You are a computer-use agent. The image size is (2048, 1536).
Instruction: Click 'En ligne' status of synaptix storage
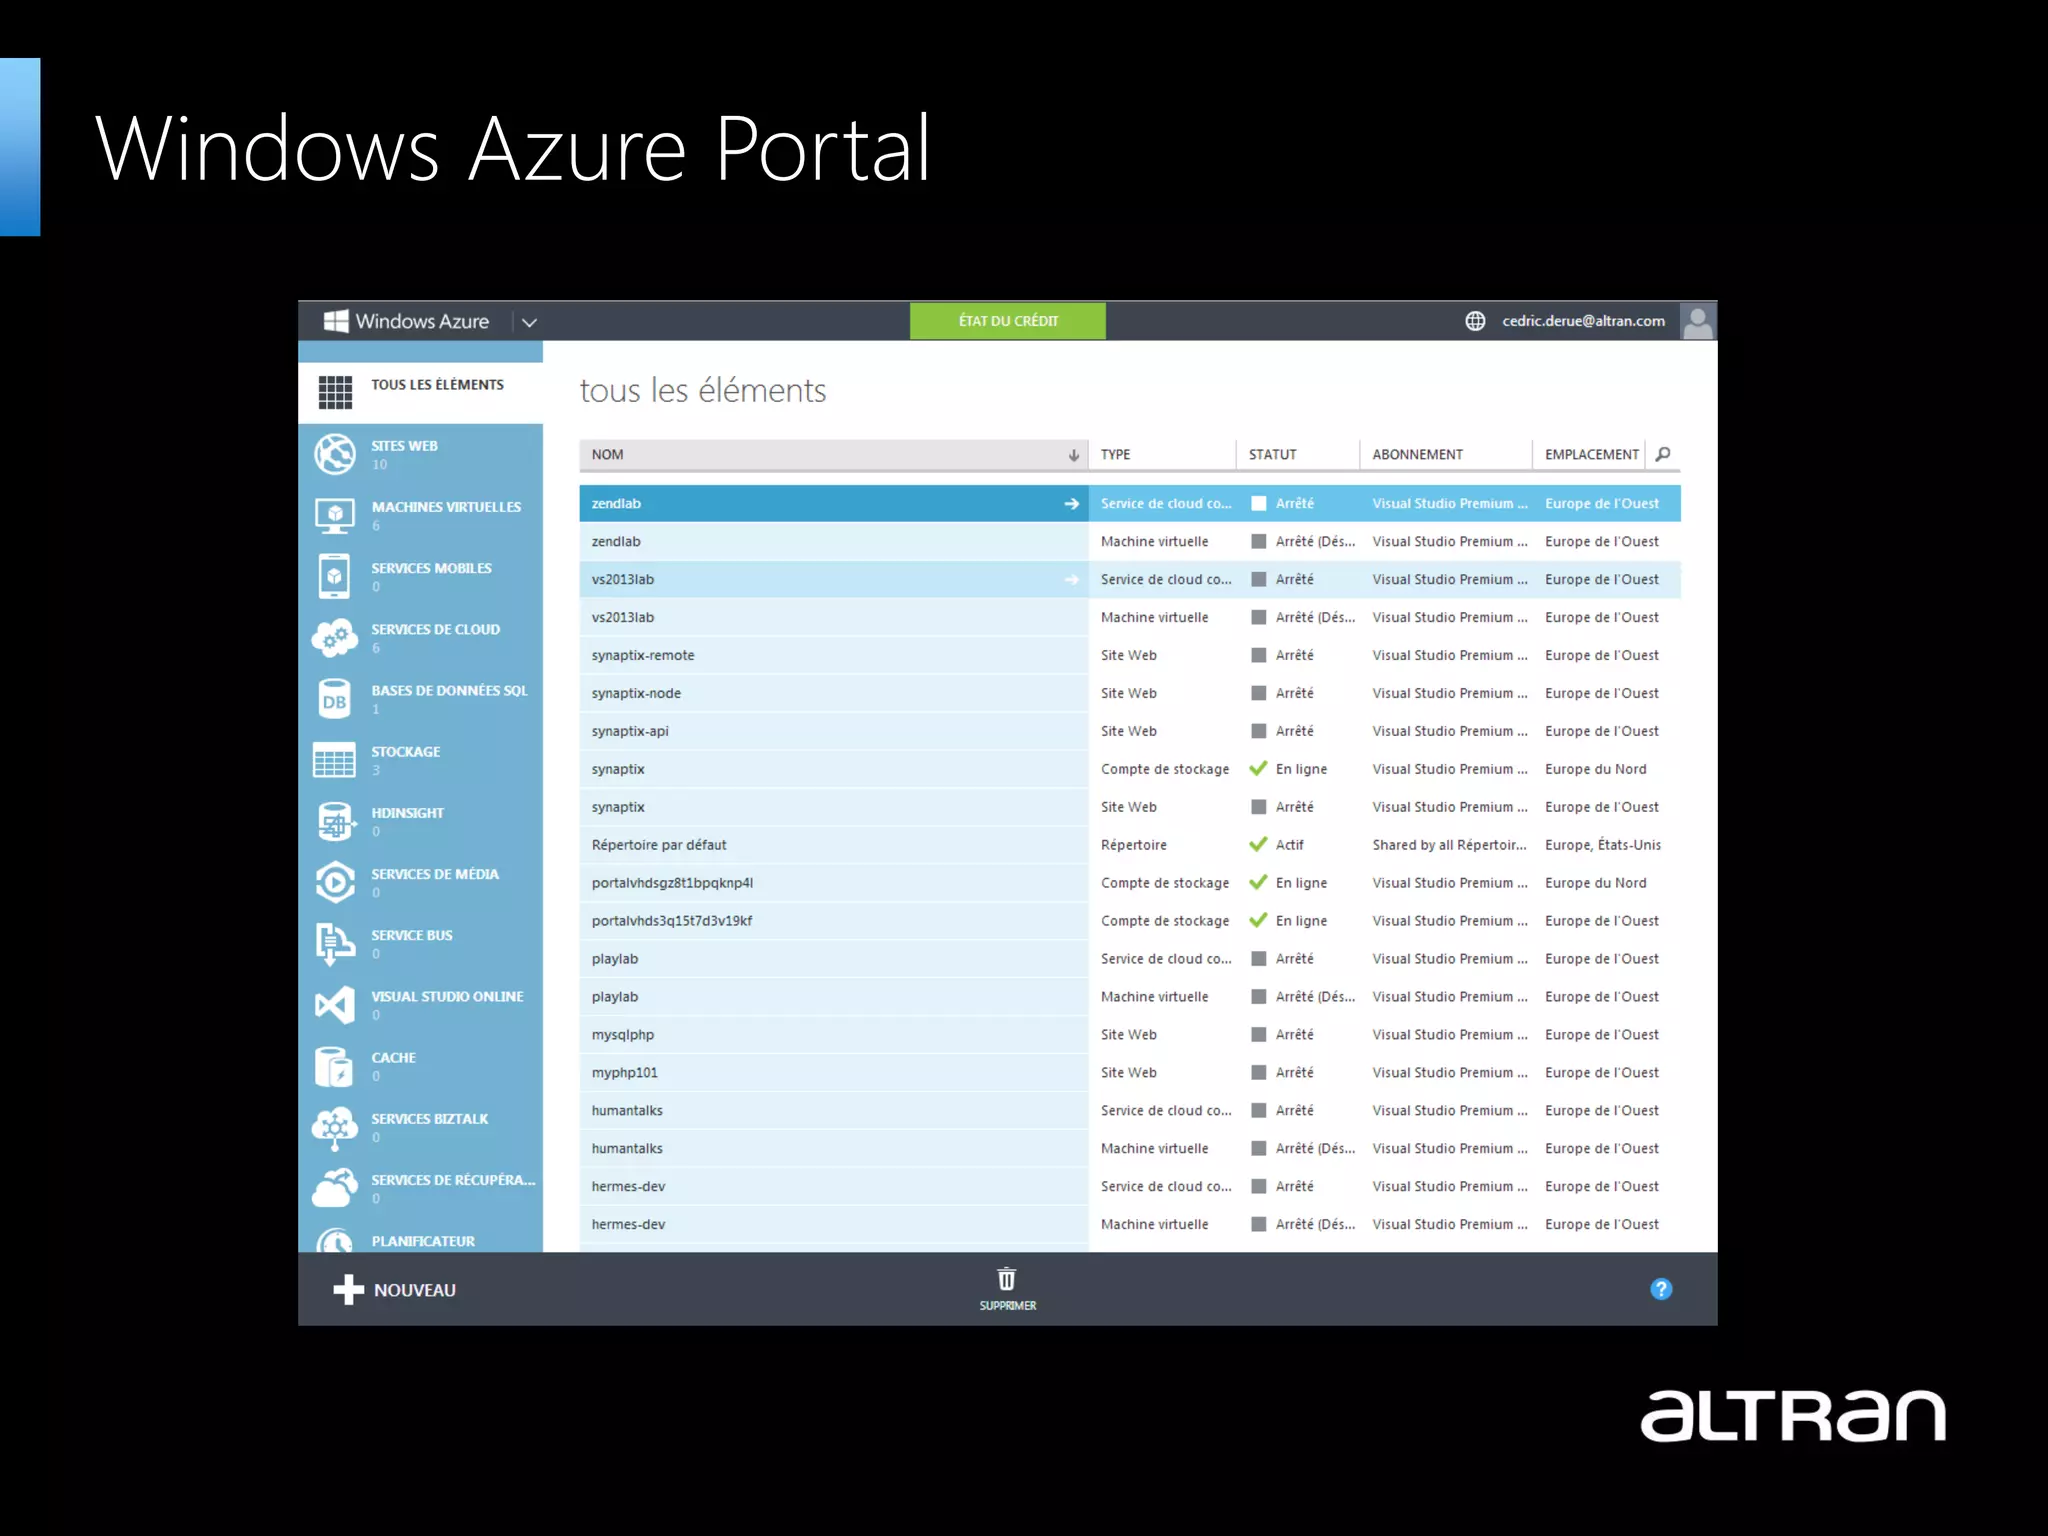pyautogui.click(x=1301, y=769)
